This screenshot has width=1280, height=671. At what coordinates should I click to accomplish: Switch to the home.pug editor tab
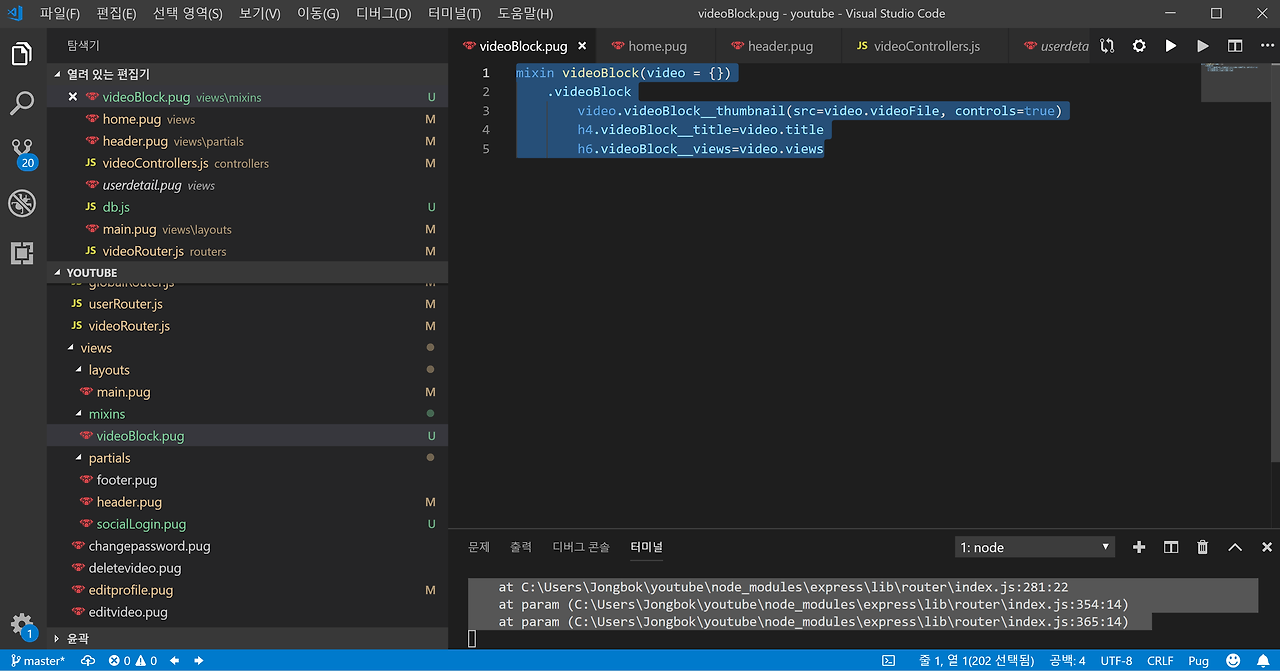[656, 46]
